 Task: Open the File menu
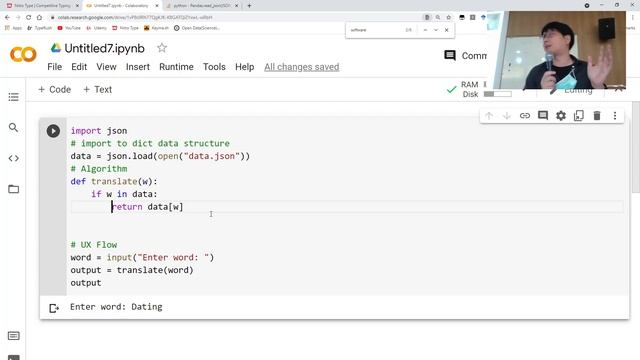pos(55,67)
